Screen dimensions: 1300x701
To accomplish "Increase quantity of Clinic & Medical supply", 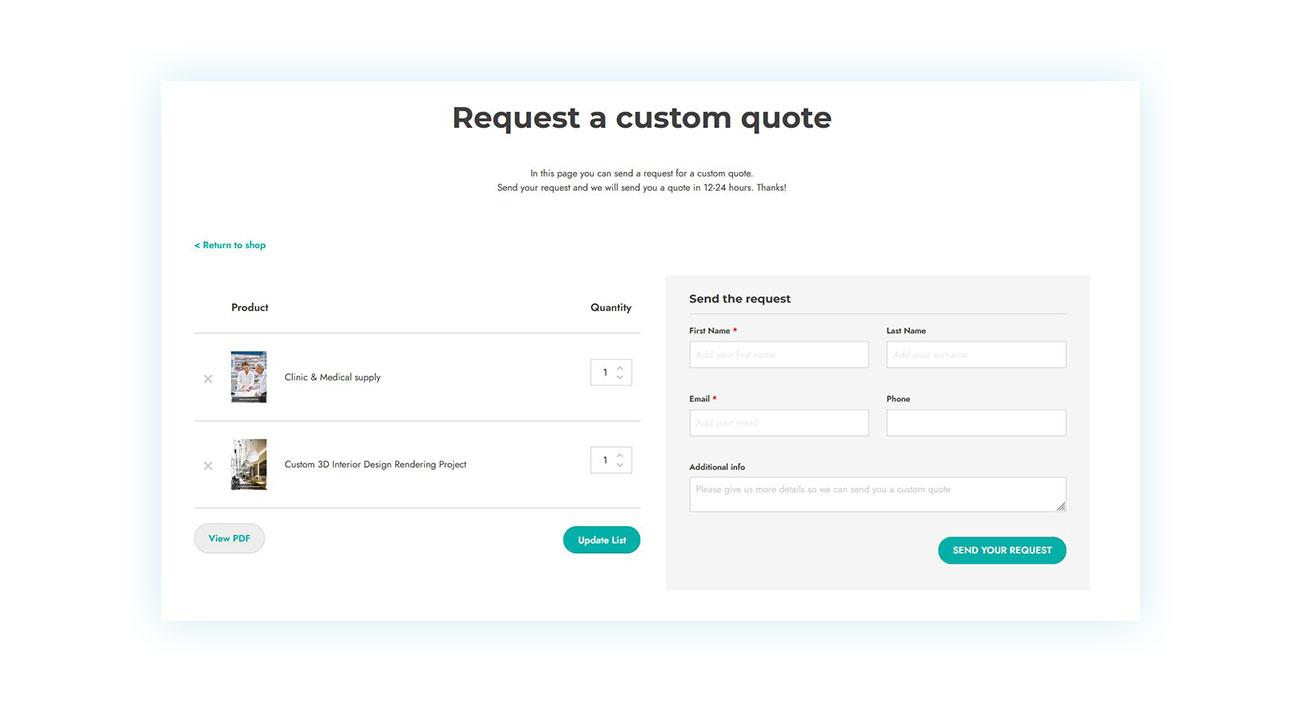I will point(620,368).
